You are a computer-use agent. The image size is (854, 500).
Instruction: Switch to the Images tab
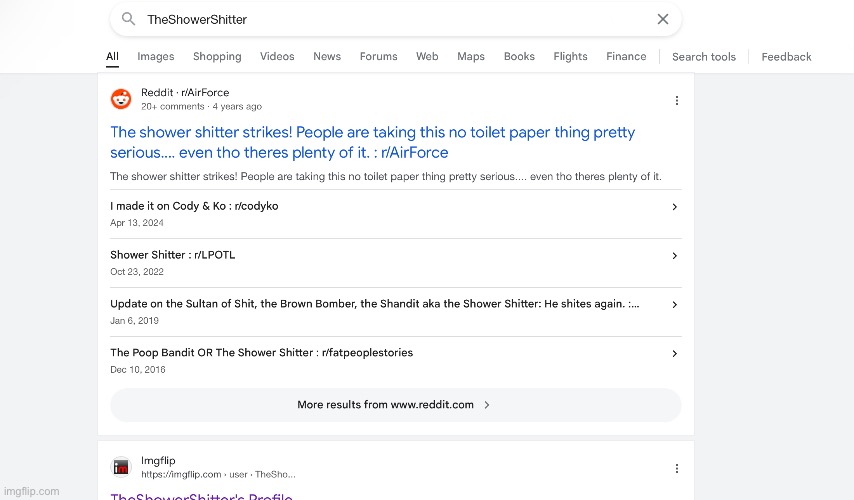point(156,57)
